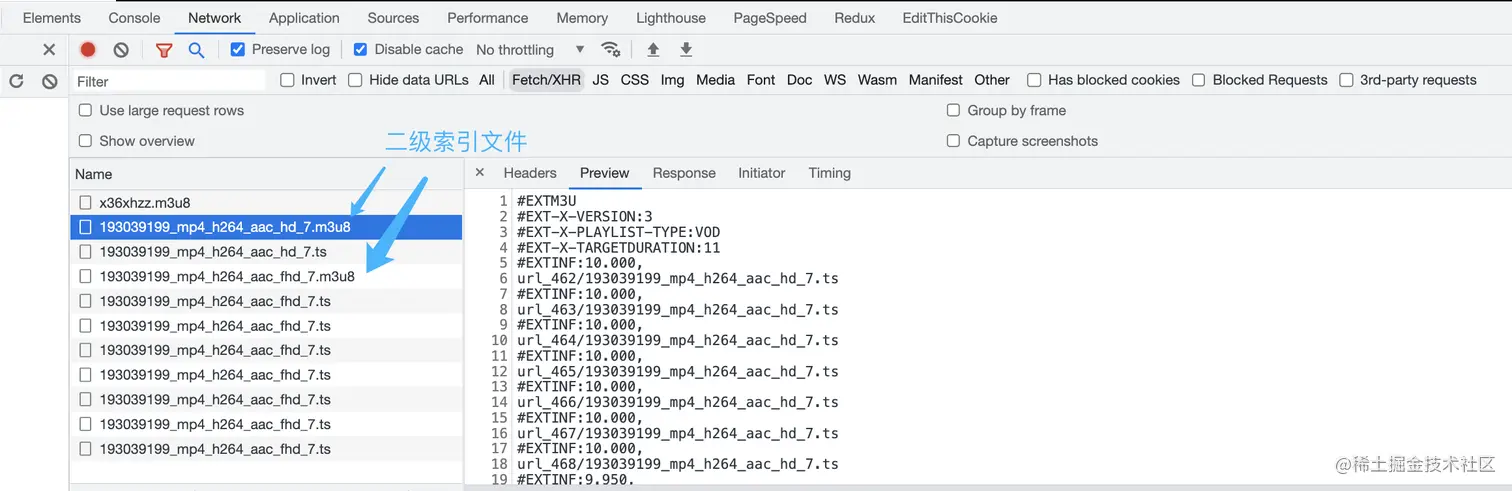
Task: Open the Lighthouse tab
Action: click(670, 17)
